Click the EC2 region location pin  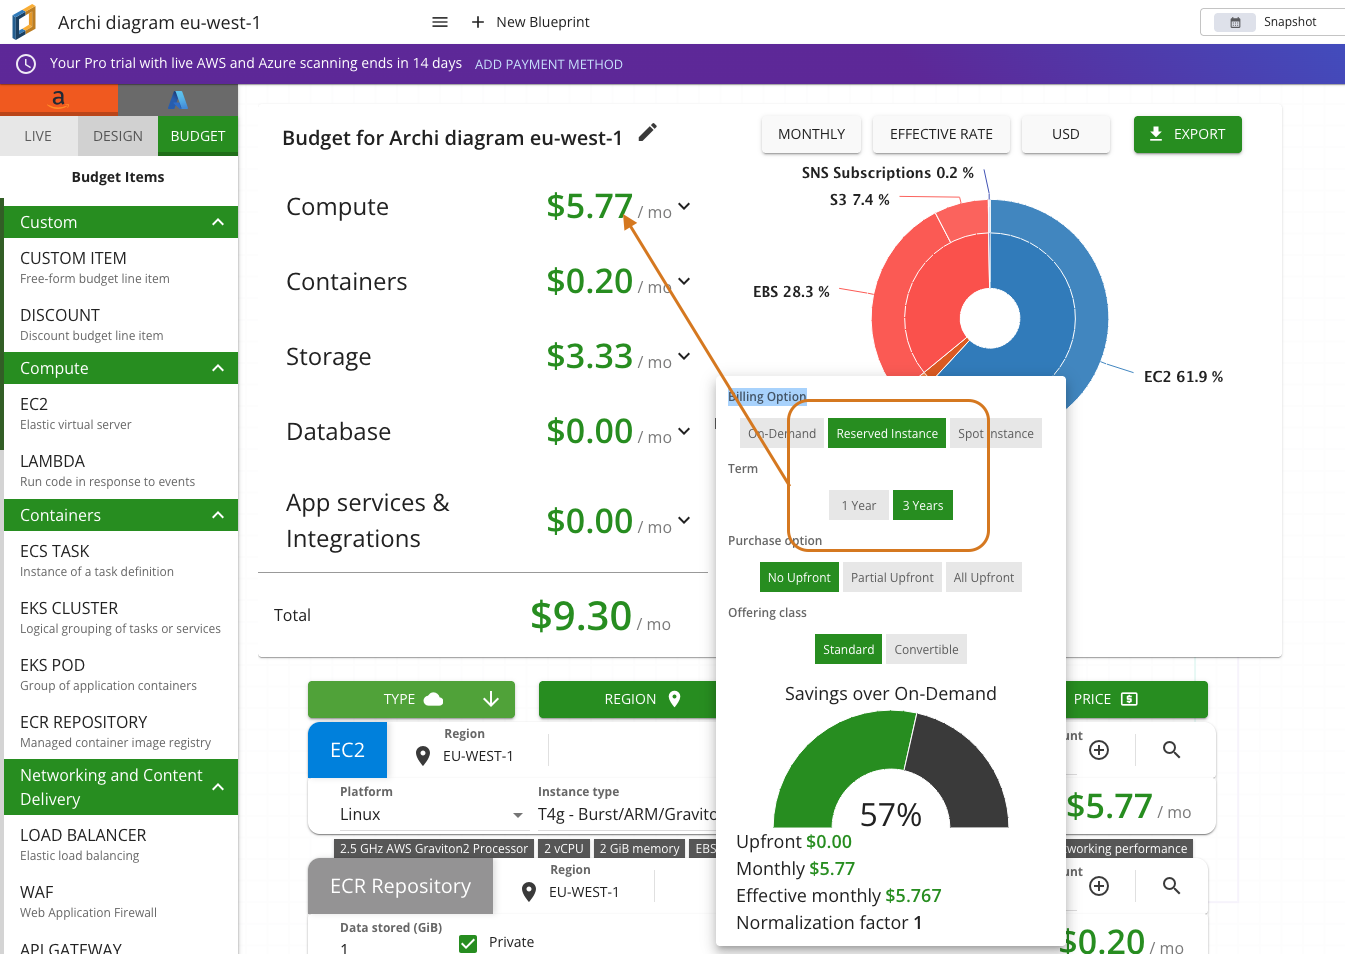(423, 756)
